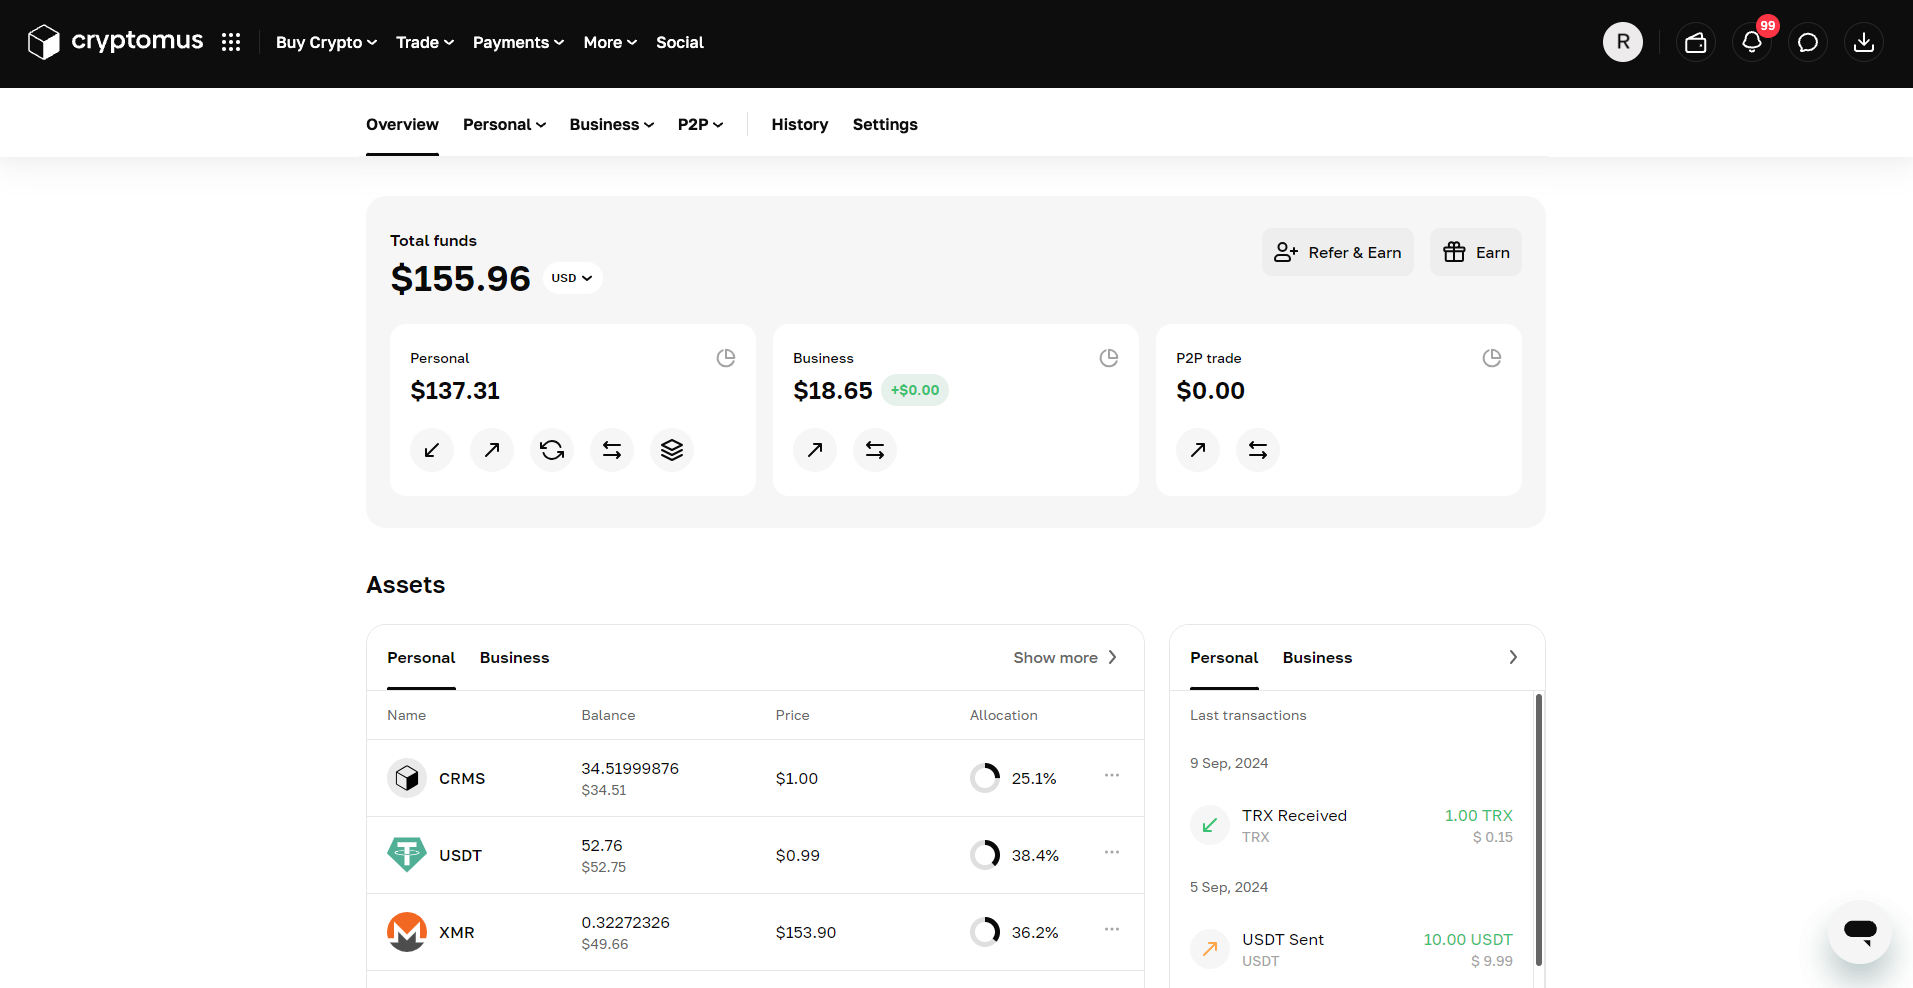The height and width of the screenshot is (988, 1913).
Task: Click the send arrow icon on P2P trade card
Action: [1197, 450]
